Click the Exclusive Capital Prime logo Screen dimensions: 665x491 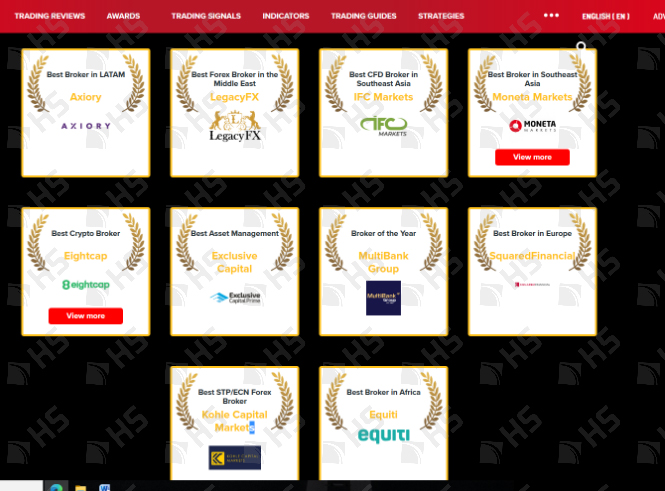coord(235,297)
